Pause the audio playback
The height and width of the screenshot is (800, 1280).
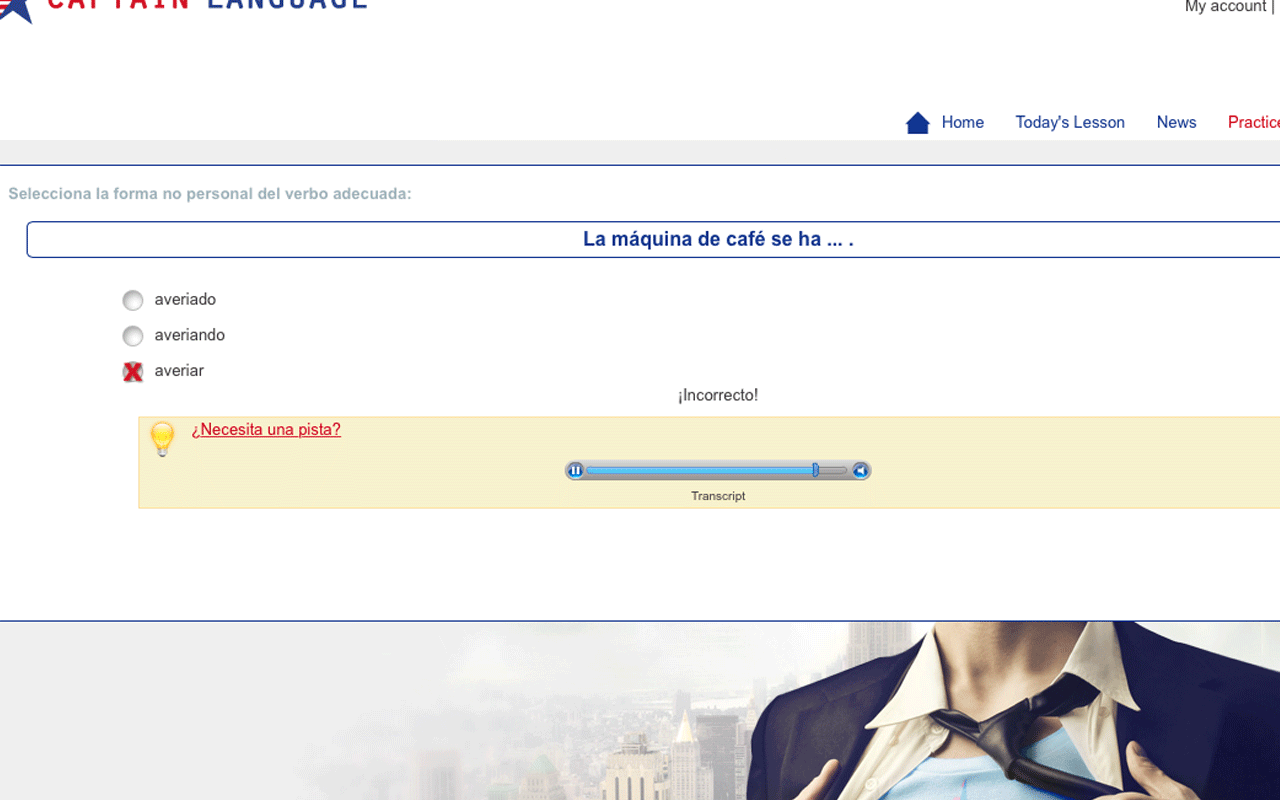(x=575, y=470)
